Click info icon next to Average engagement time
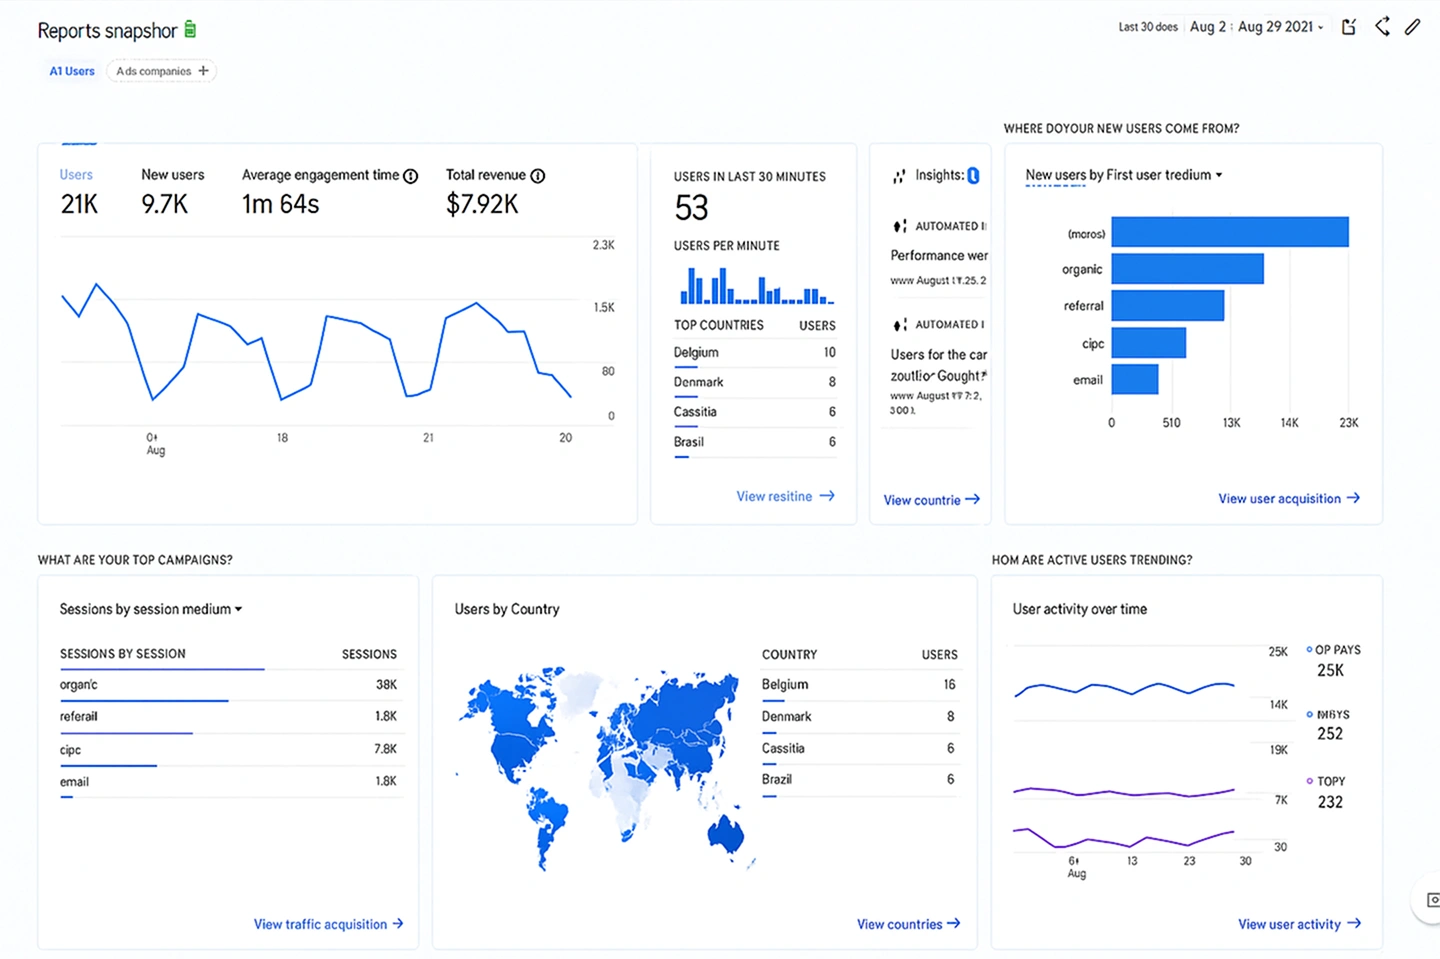The image size is (1440, 959). 410,176
